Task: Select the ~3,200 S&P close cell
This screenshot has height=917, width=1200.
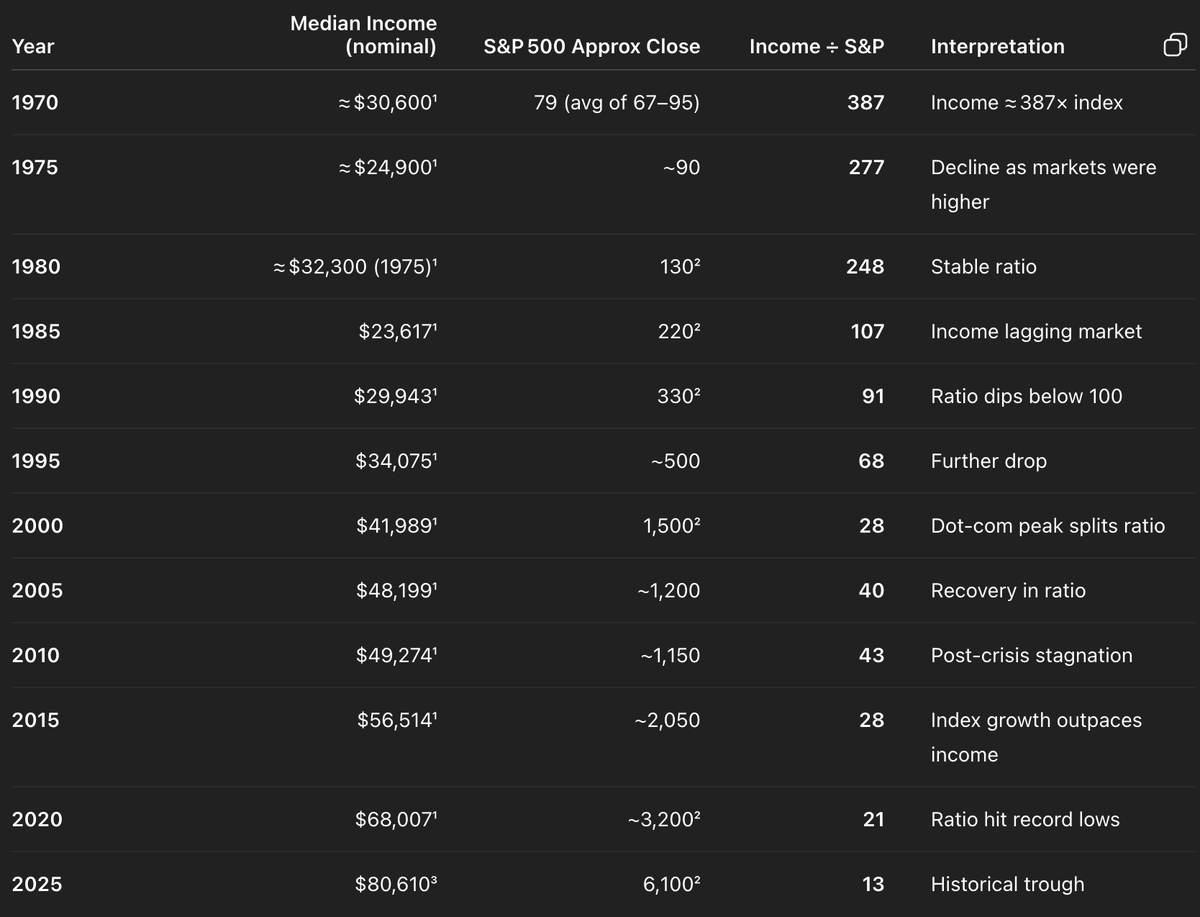Action: pyautogui.click(x=664, y=819)
